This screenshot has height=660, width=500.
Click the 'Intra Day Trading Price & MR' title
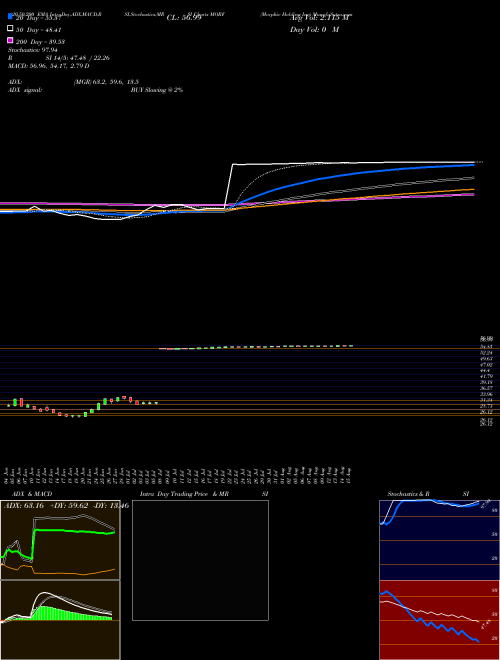184,494
